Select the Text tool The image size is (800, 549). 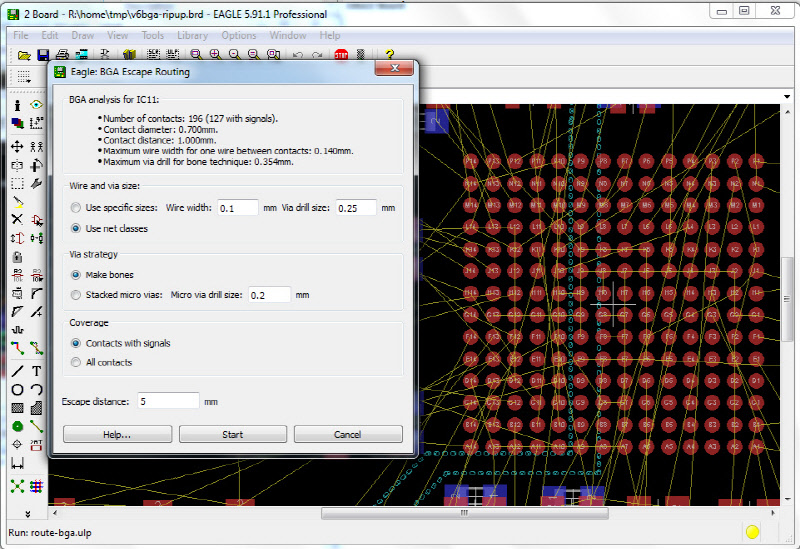[37, 371]
